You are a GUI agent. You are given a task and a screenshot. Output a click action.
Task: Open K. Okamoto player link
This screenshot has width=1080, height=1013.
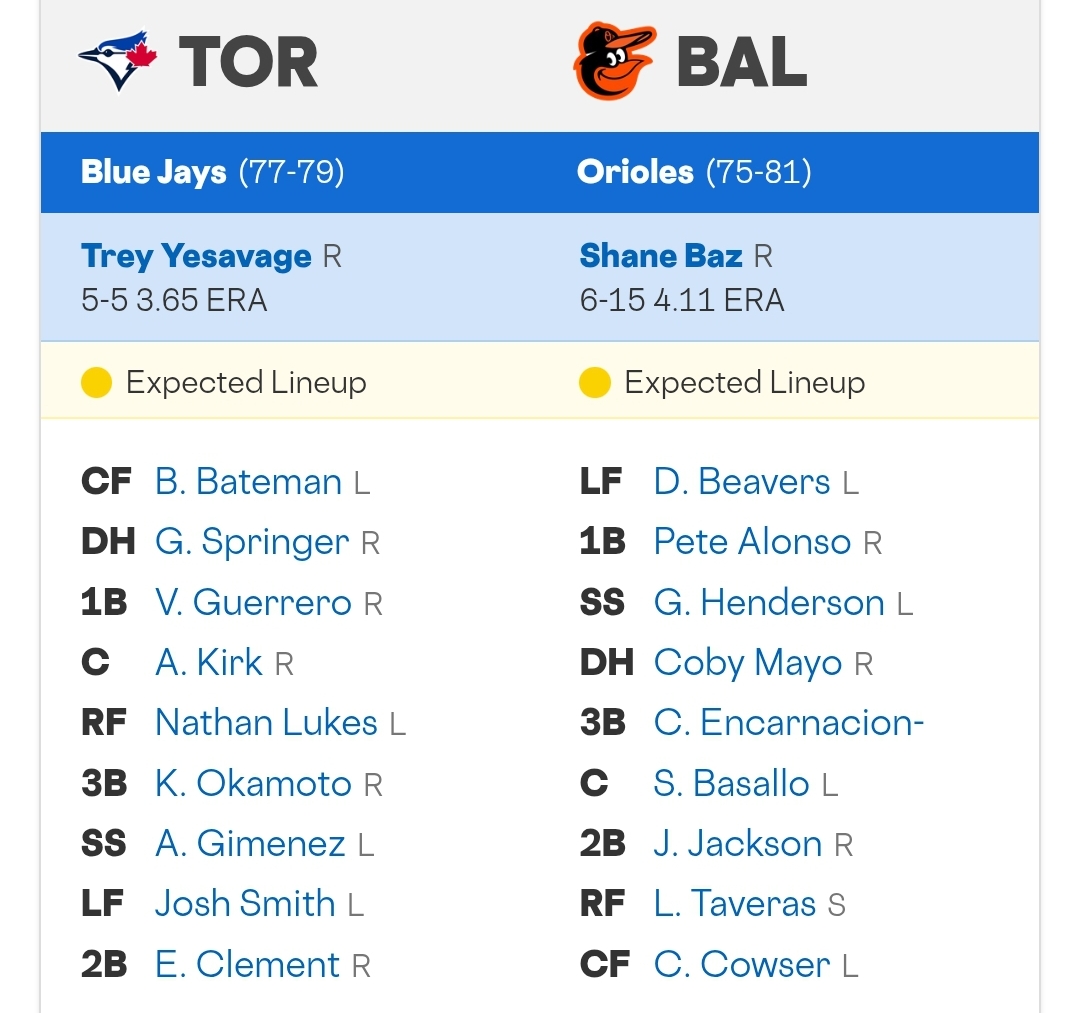coord(253,783)
